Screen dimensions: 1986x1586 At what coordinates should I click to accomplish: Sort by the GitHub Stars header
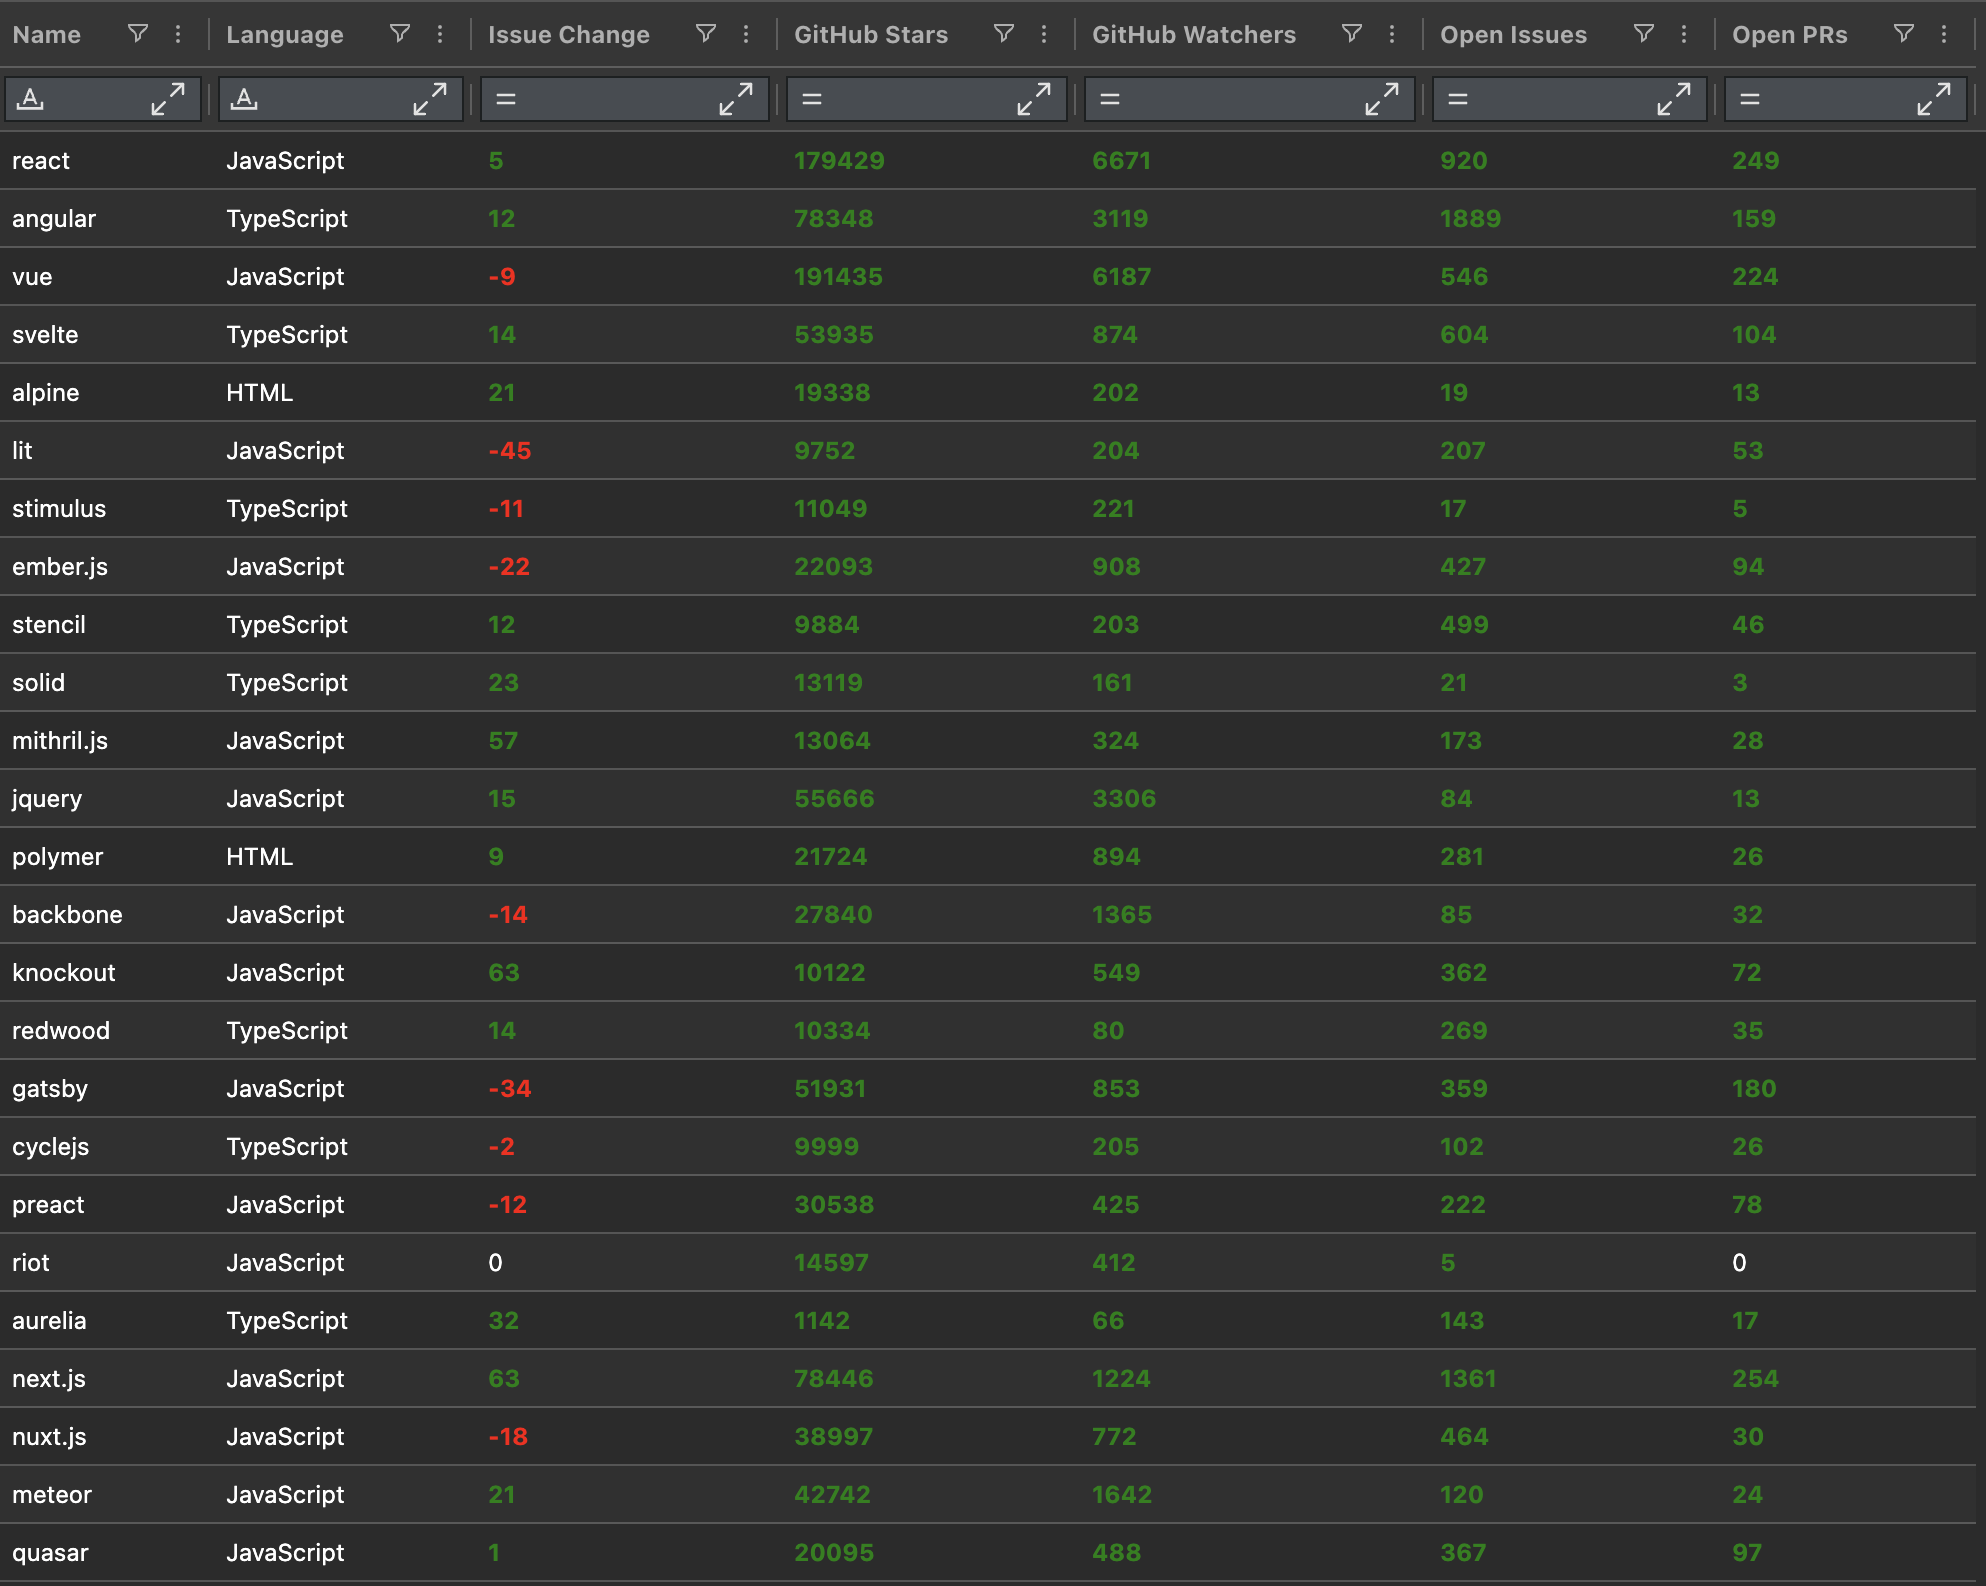pyautogui.click(x=871, y=35)
